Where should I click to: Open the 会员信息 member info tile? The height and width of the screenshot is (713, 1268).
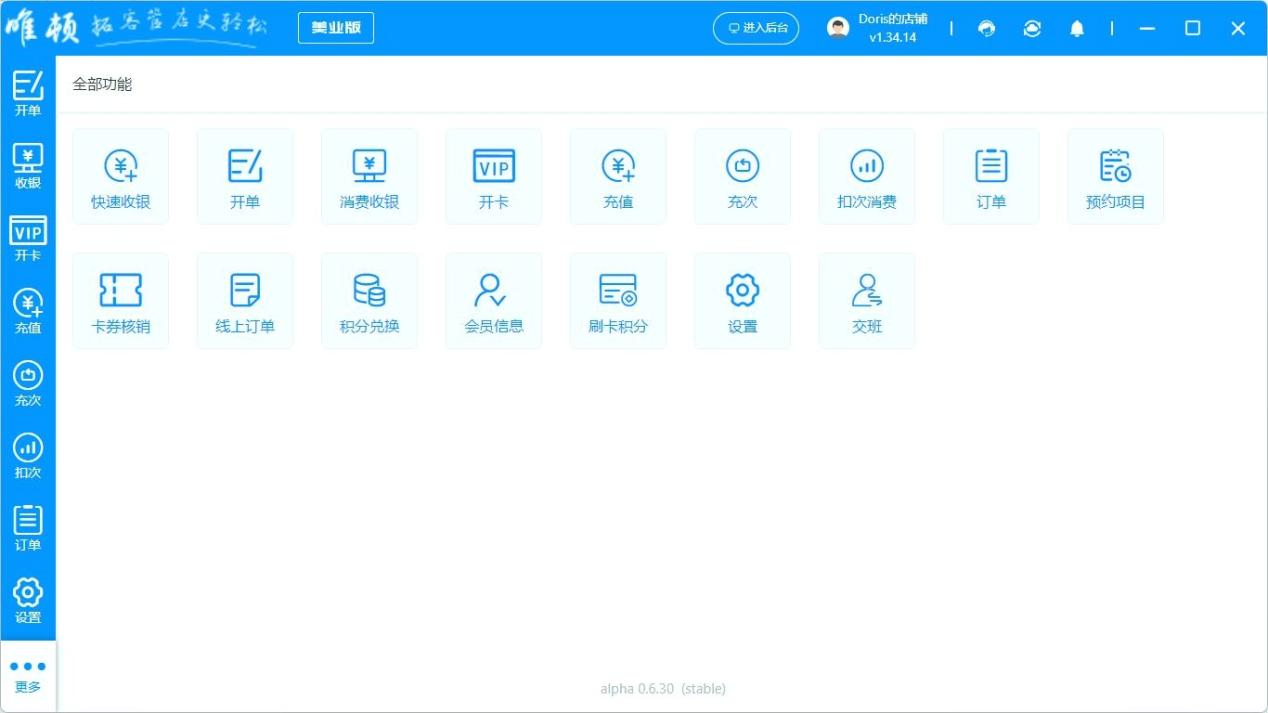pos(493,301)
